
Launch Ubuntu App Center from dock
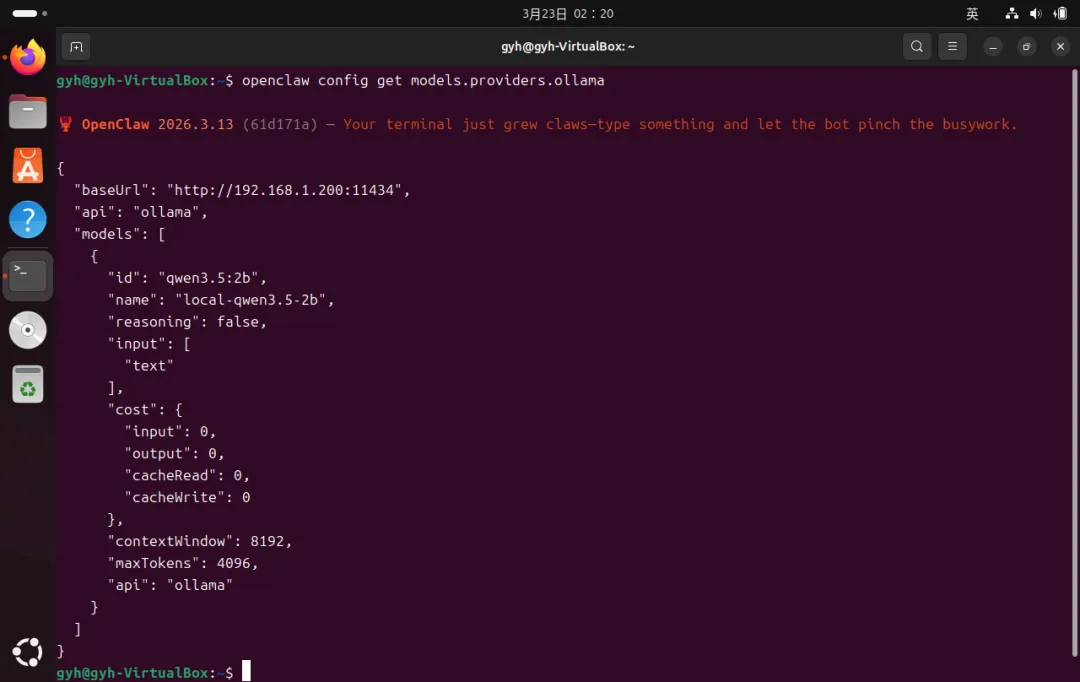[28, 166]
